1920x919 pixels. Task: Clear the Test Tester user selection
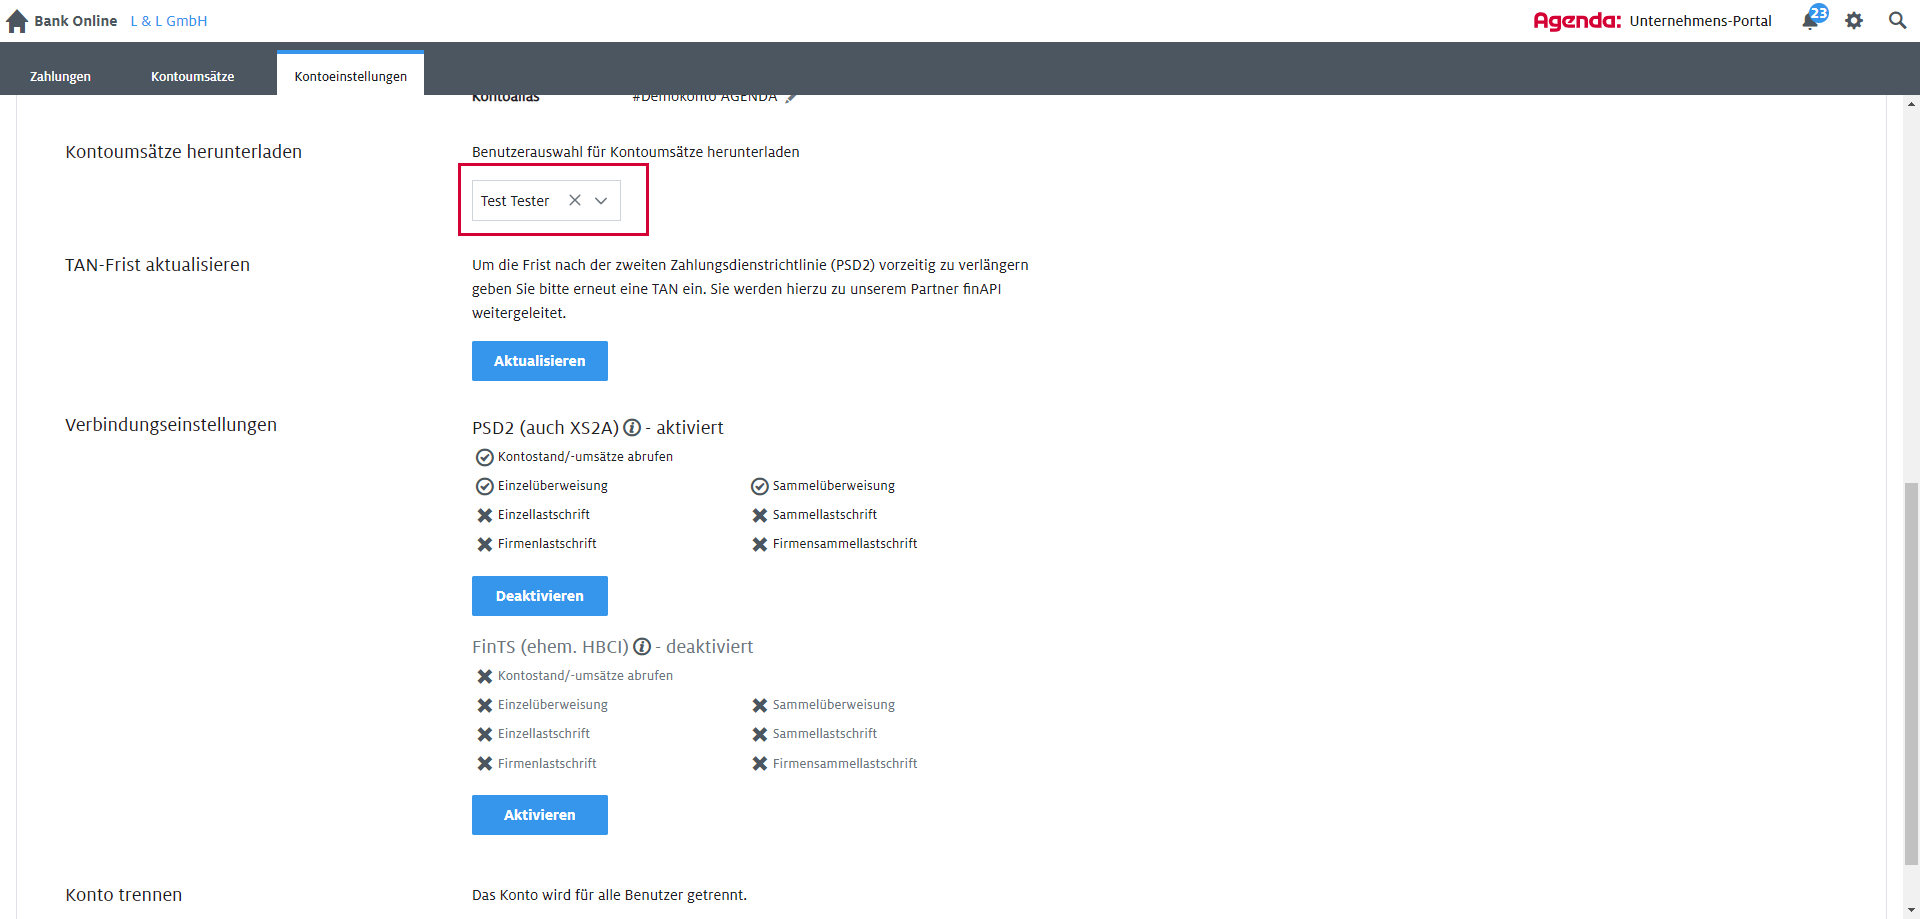tap(575, 201)
